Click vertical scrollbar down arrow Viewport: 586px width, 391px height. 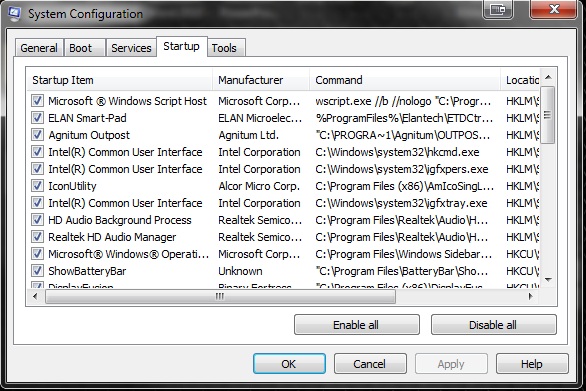coord(548,280)
